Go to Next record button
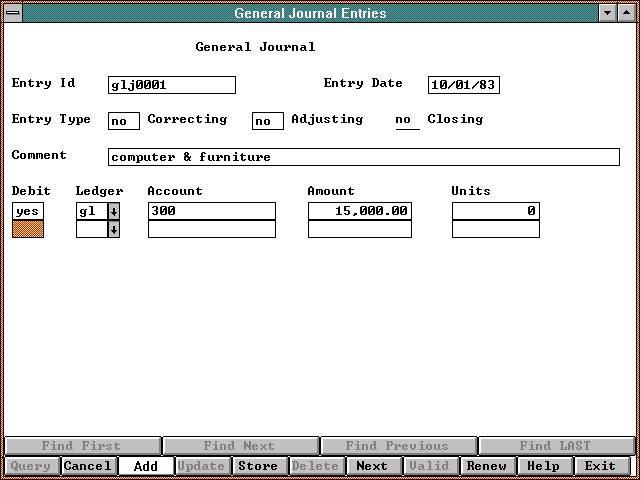 click(x=372, y=466)
